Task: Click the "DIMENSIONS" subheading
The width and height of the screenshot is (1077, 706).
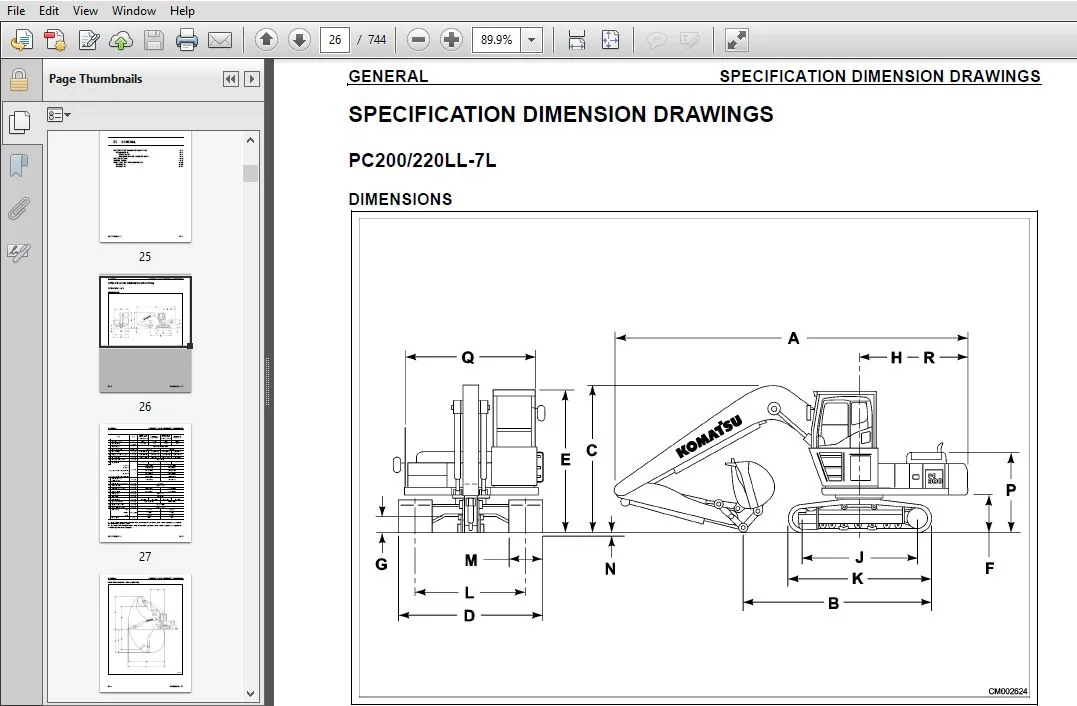Action: 400,199
